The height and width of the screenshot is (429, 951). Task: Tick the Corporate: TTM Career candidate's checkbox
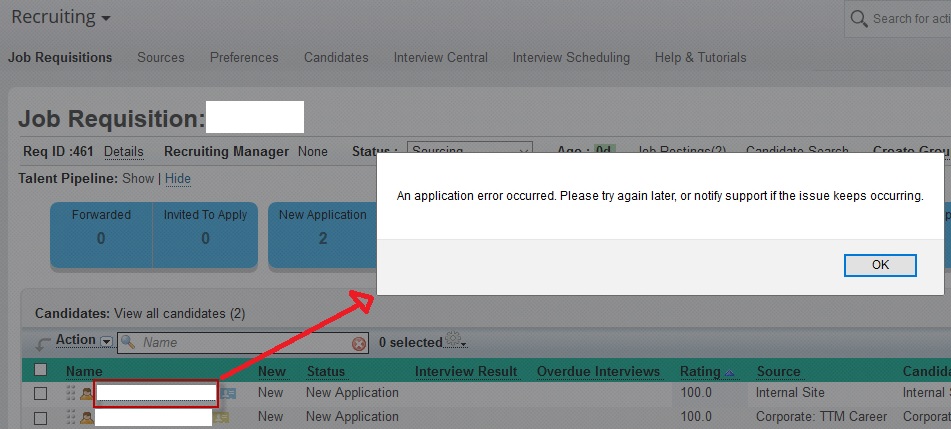point(41,418)
